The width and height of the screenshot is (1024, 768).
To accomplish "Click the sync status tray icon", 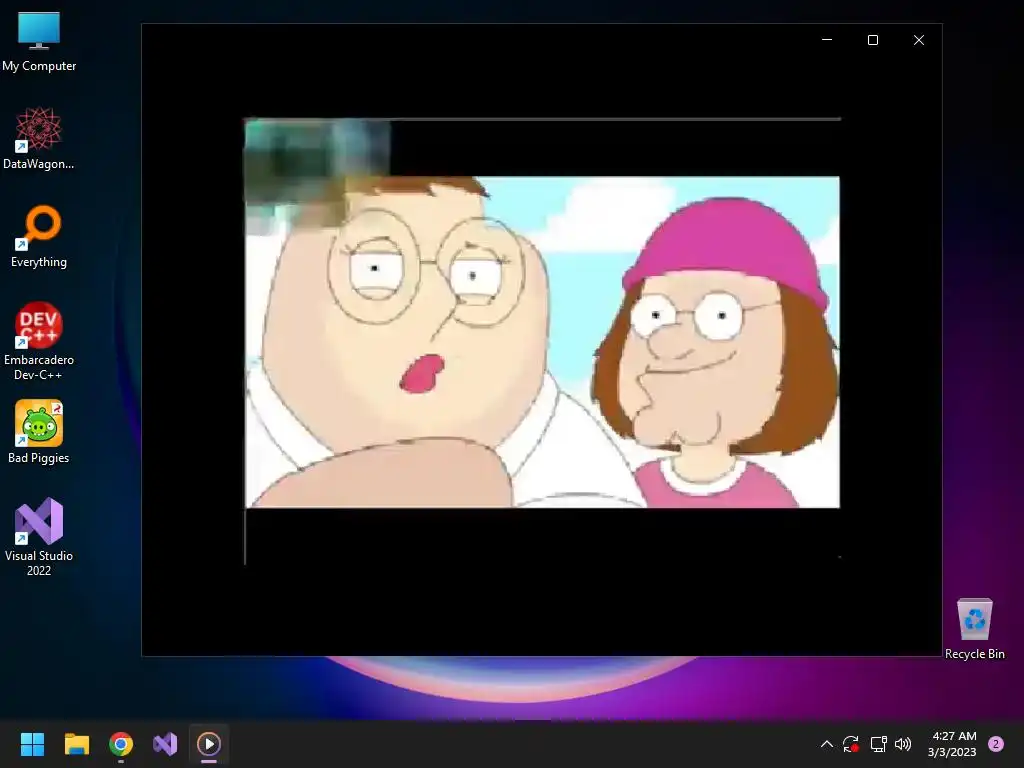I will pyautogui.click(x=851, y=744).
